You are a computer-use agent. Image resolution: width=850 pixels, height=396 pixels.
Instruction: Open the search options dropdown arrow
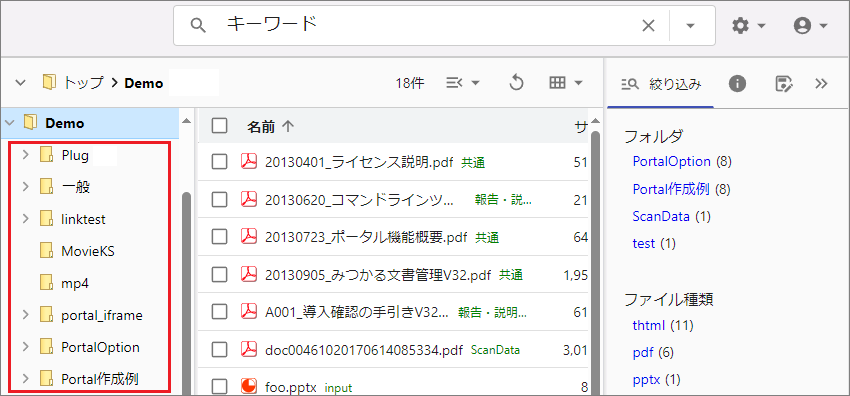click(690, 26)
